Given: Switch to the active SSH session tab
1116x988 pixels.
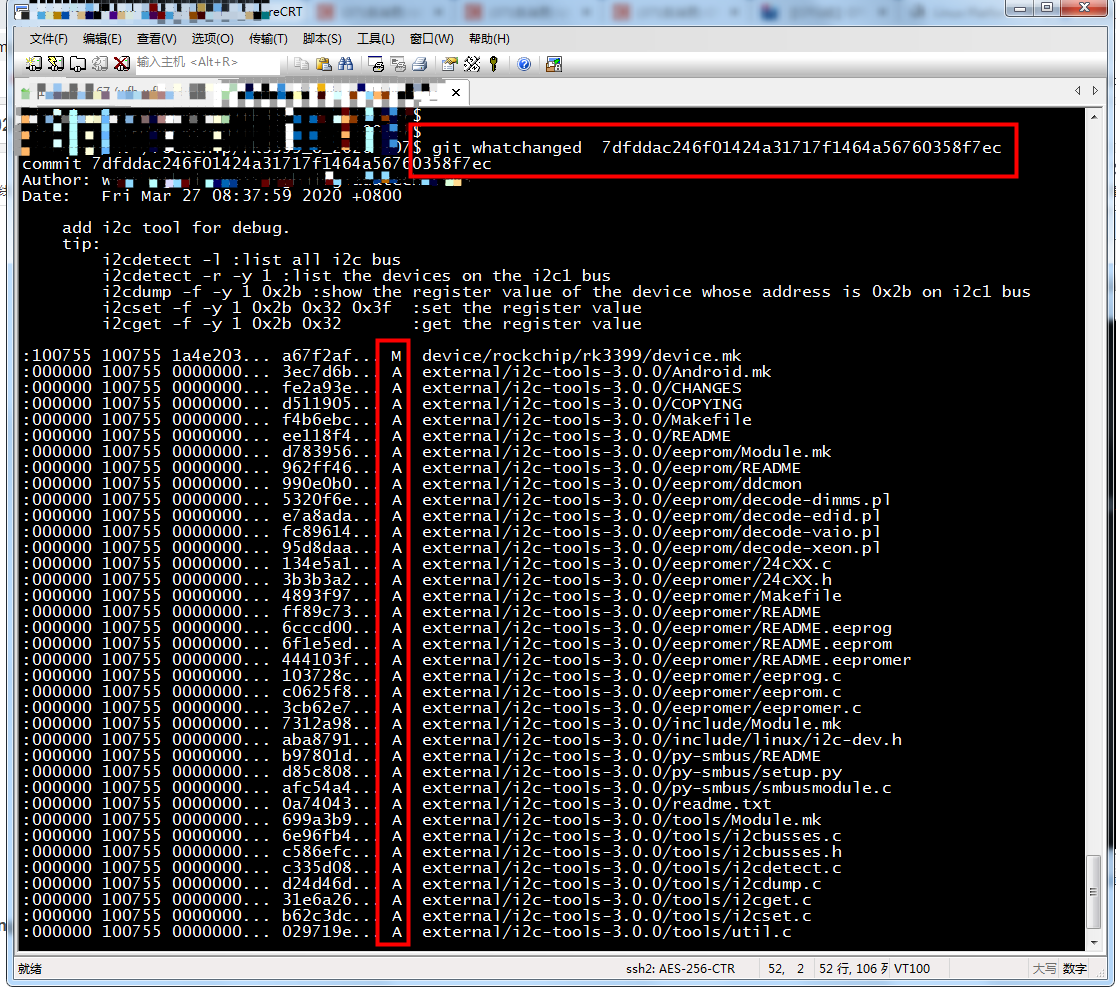Looking at the screenshot, I should point(200,92).
